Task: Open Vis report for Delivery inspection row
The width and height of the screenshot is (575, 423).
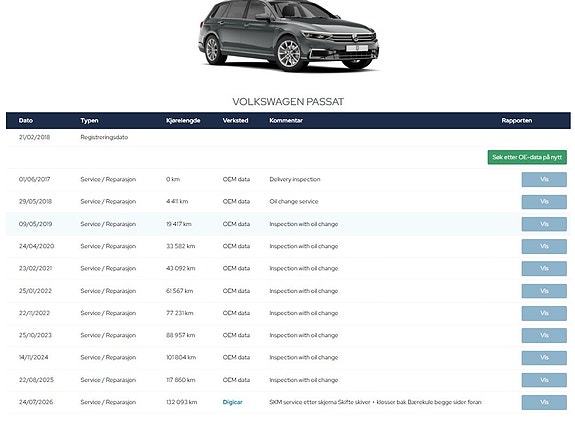Action: pyautogui.click(x=544, y=180)
